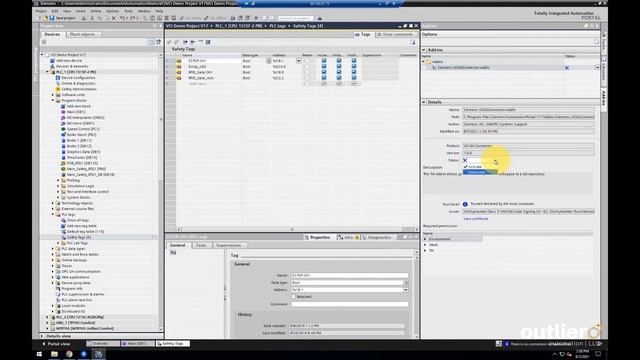This screenshot has width=640, height=360.
Task: Open Chrome from the taskbar
Action: [69, 354]
